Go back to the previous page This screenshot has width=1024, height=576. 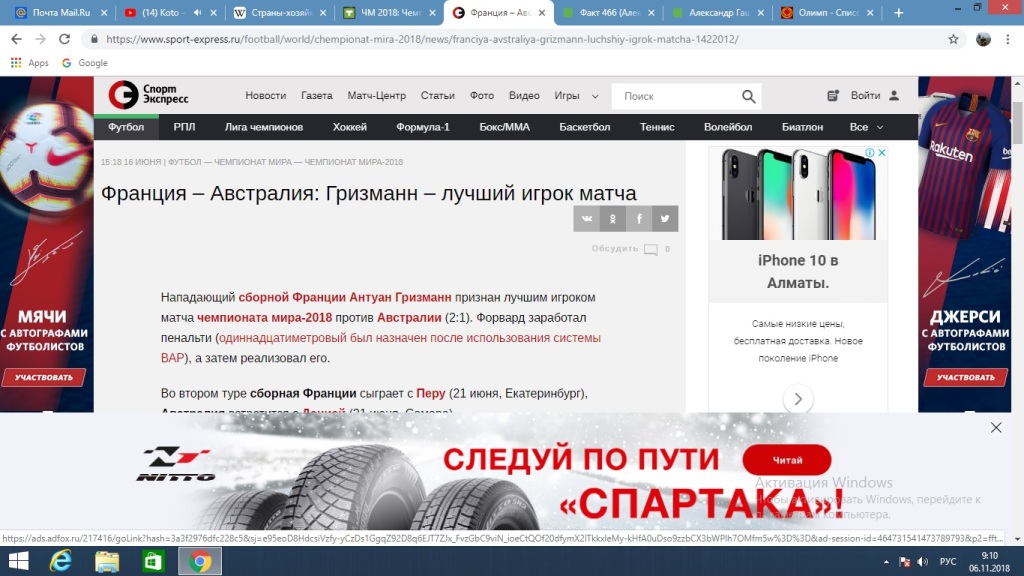coord(16,39)
